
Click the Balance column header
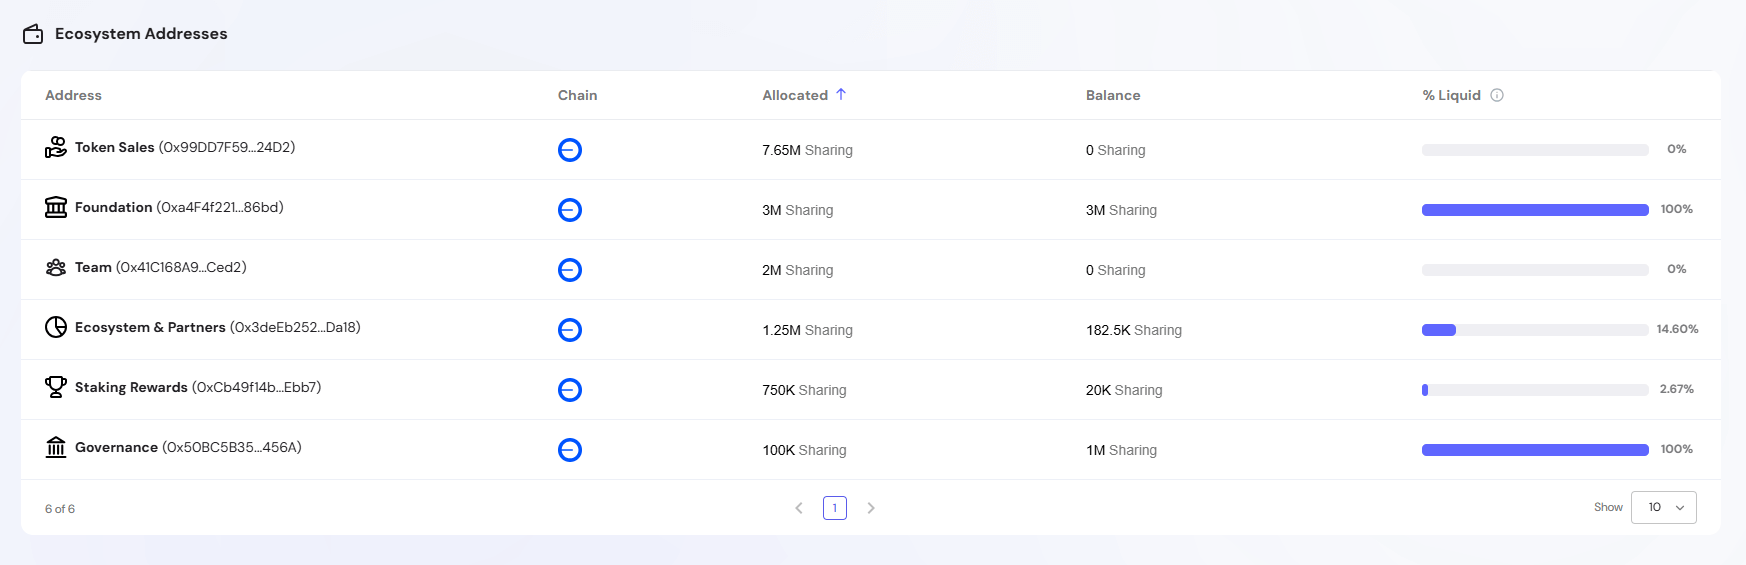(1113, 95)
